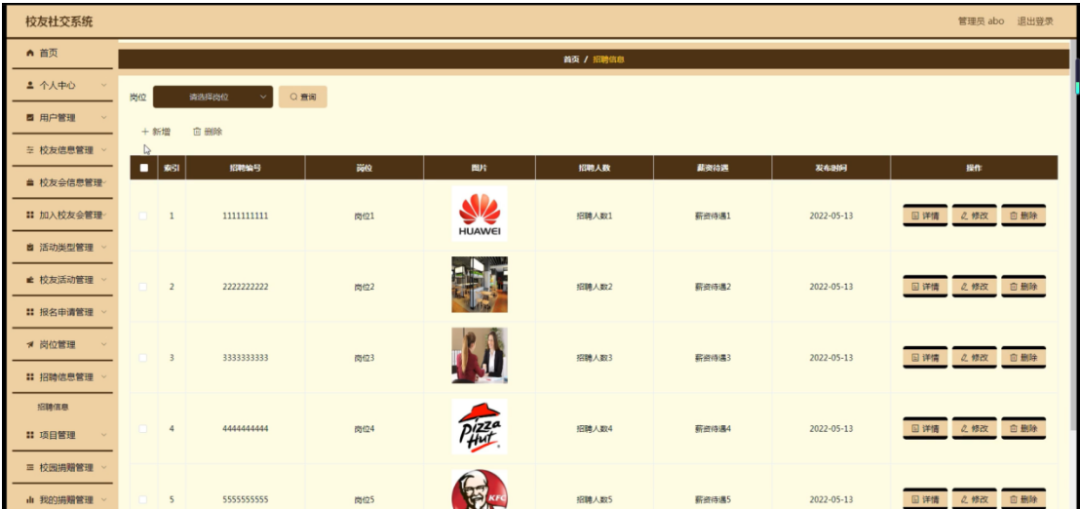Screen dimensions: 1080x509
Task: Expand the 岗位管理 chevron
Action: [104, 344]
